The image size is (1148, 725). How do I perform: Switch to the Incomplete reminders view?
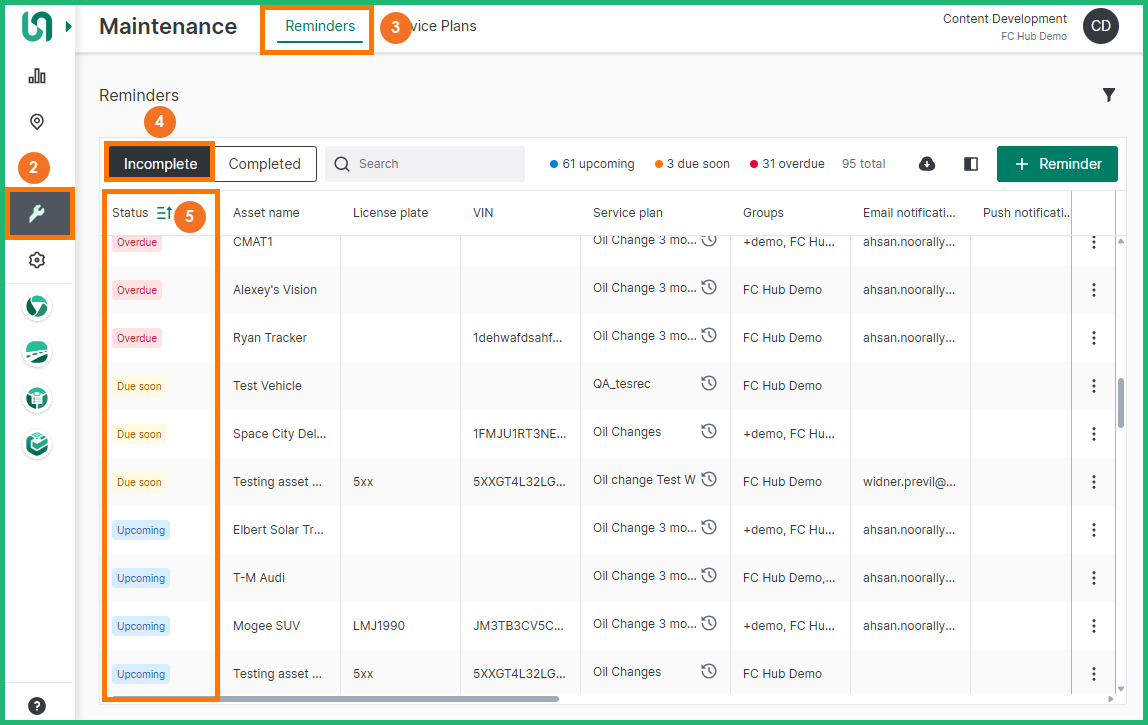pos(160,164)
